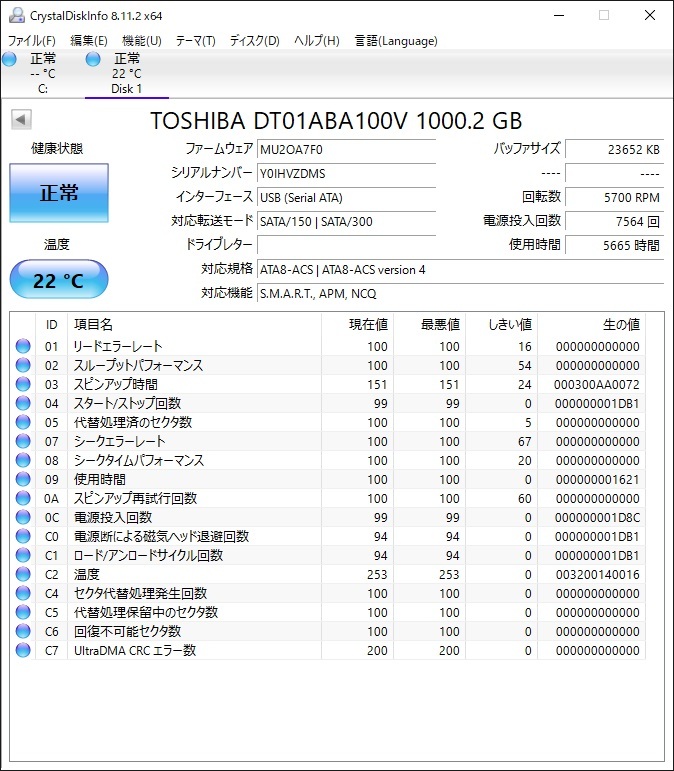Click status orb for UltraDMA CRC エラー数 row
The height and width of the screenshot is (771, 674).
pyautogui.click(x=23, y=651)
